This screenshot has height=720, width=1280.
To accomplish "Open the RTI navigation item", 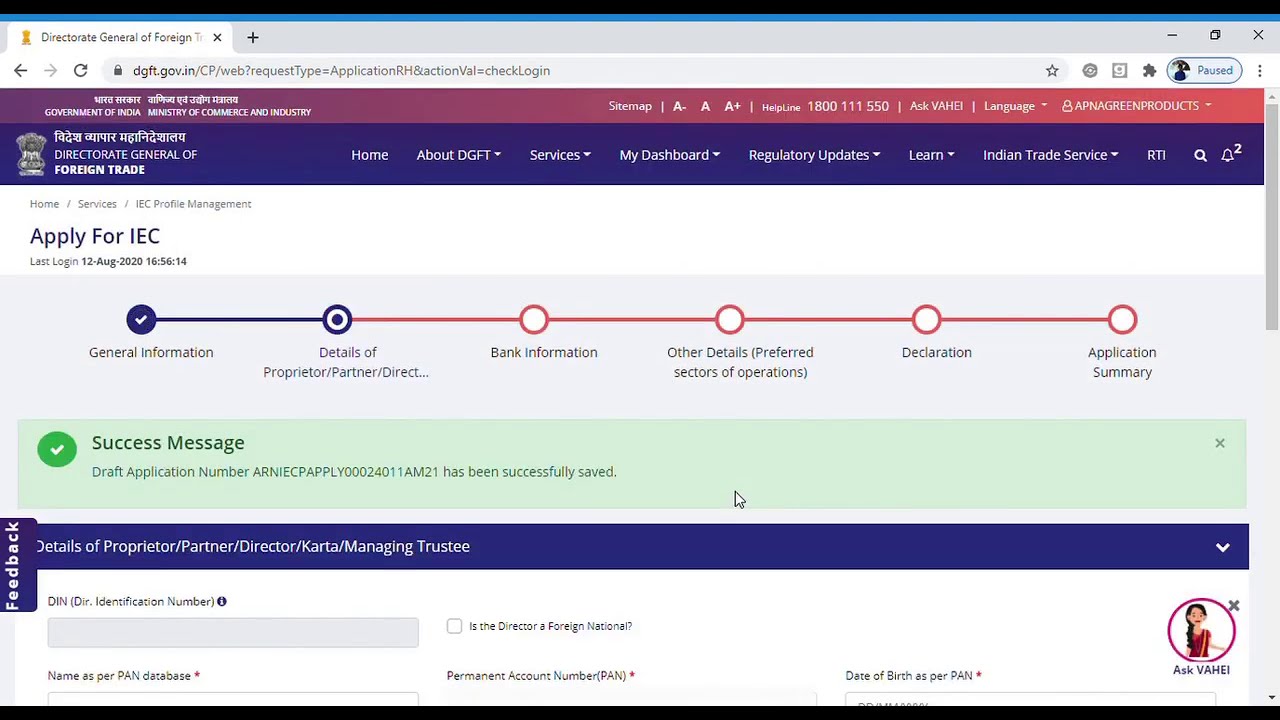I will click(x=1156, y=154).
